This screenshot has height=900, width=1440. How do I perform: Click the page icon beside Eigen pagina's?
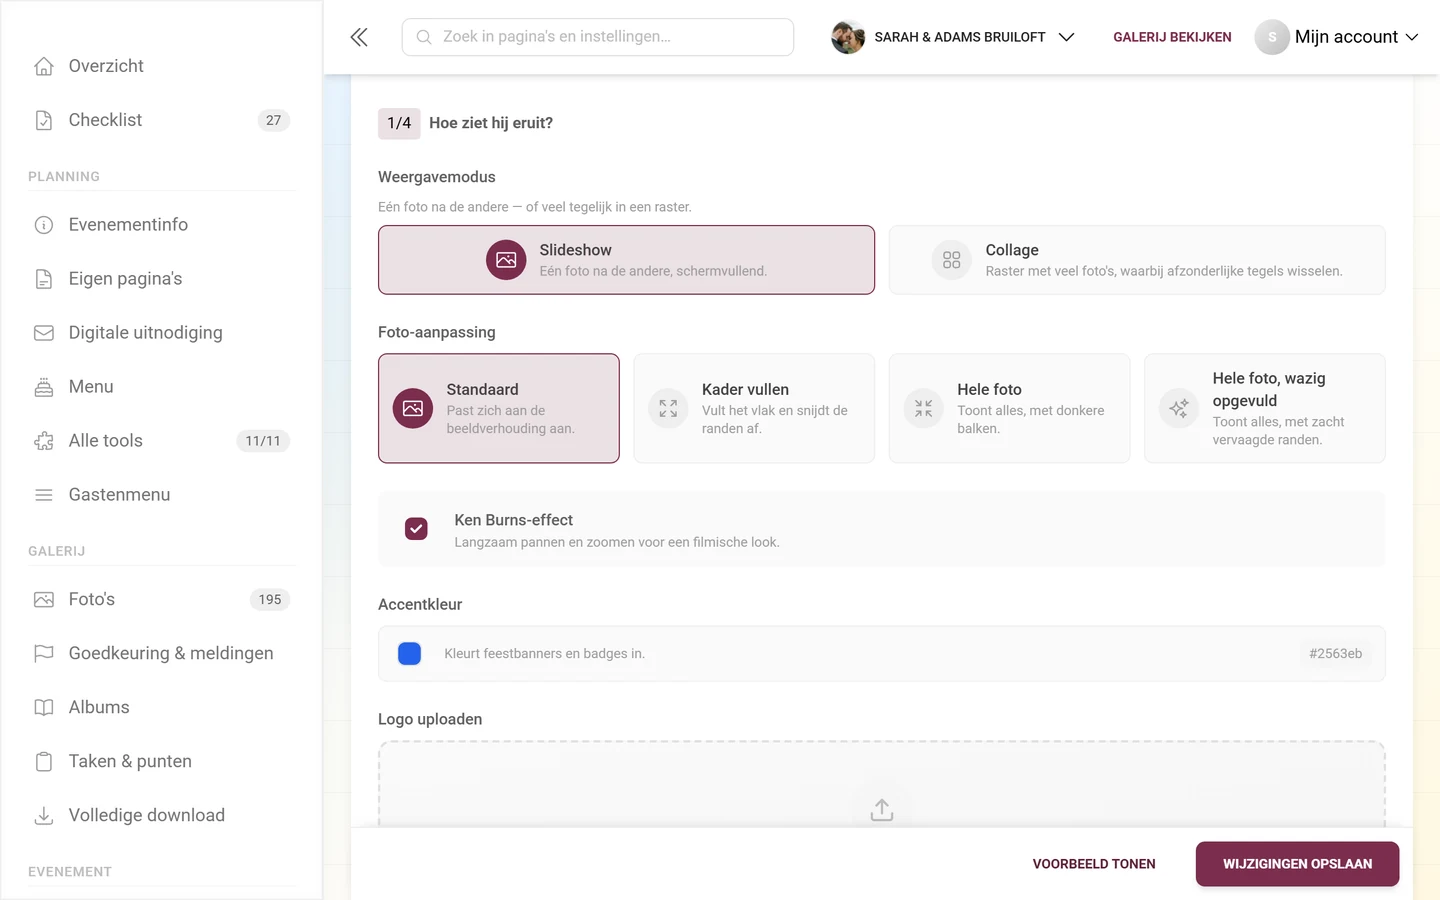(x=44, y=279)
